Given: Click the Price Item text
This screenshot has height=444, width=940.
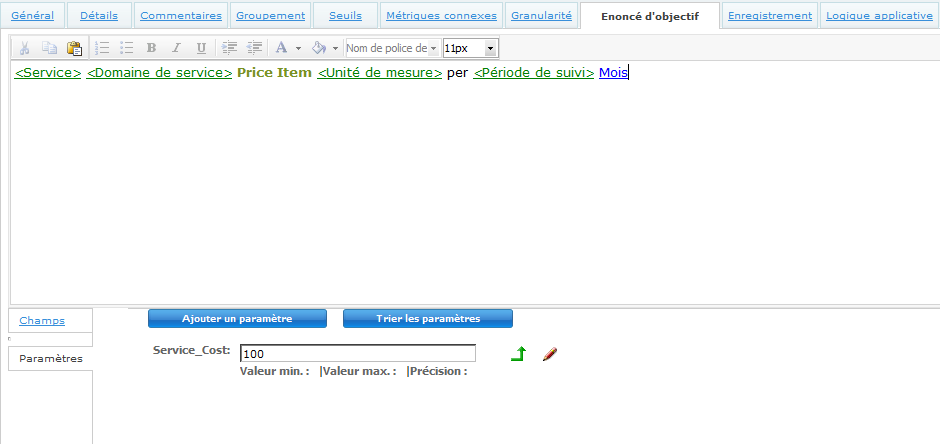Looking at the screenshot, I should coord(275,73).
